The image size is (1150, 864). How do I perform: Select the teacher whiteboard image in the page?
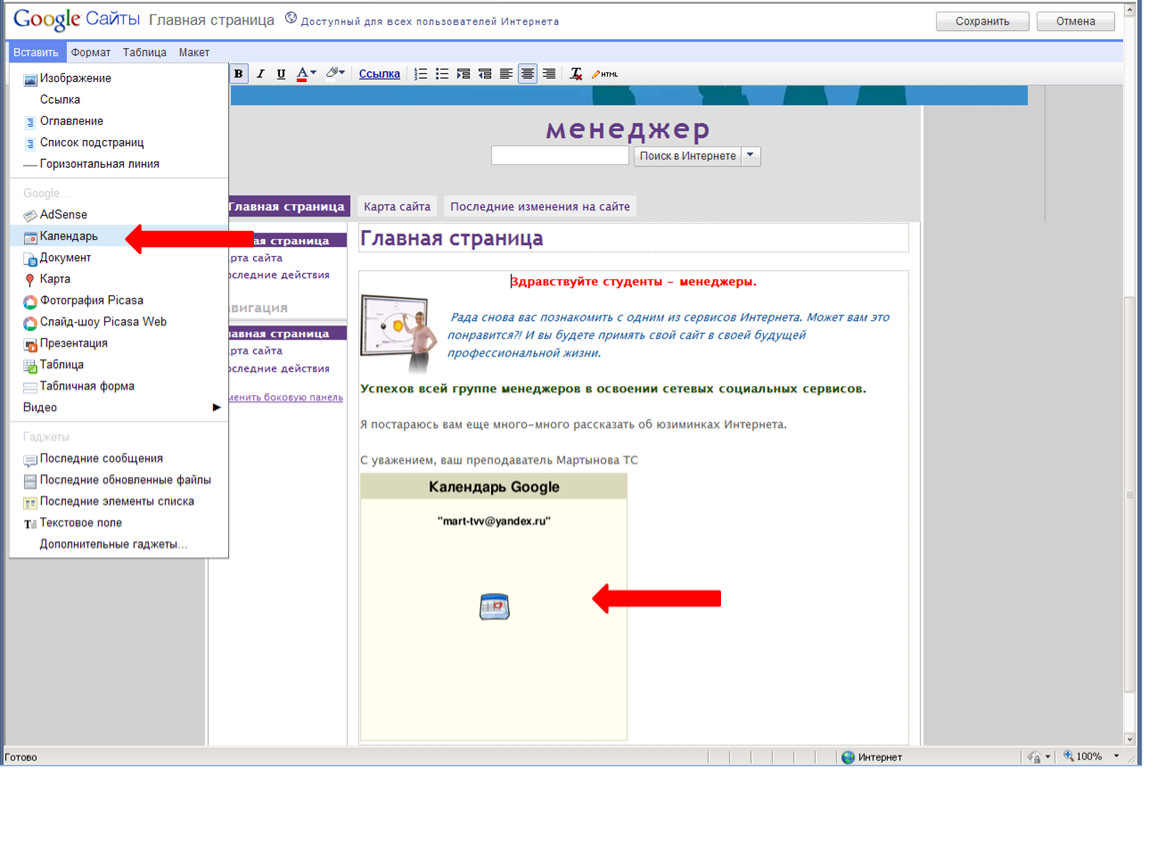[398, 334]
